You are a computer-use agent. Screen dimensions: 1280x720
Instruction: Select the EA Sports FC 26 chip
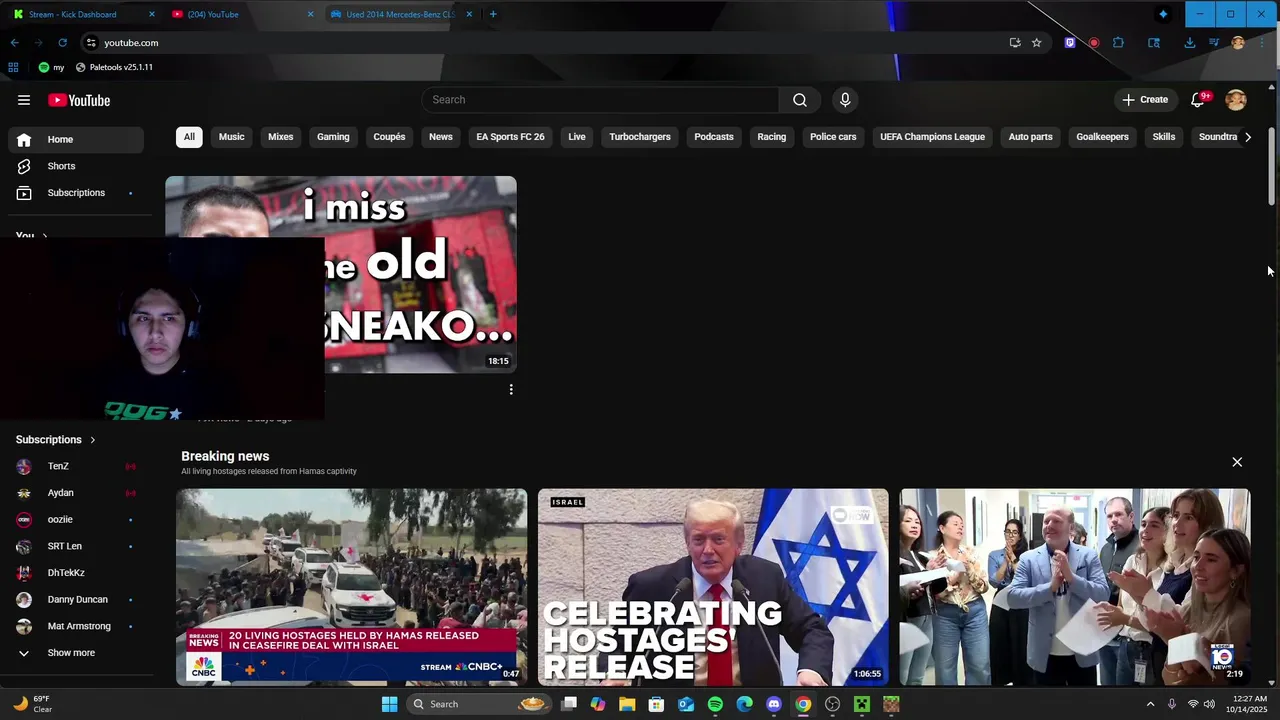coord(510,137)
